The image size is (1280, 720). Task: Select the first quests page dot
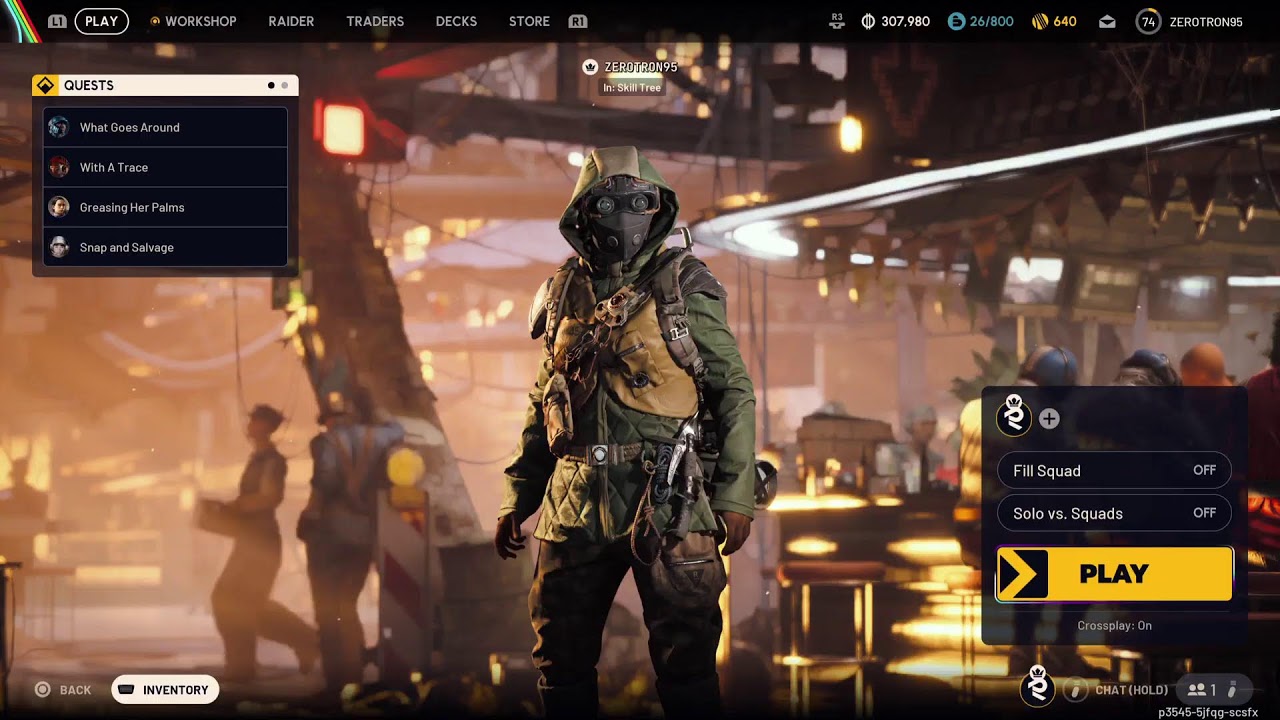coord(271,85)
